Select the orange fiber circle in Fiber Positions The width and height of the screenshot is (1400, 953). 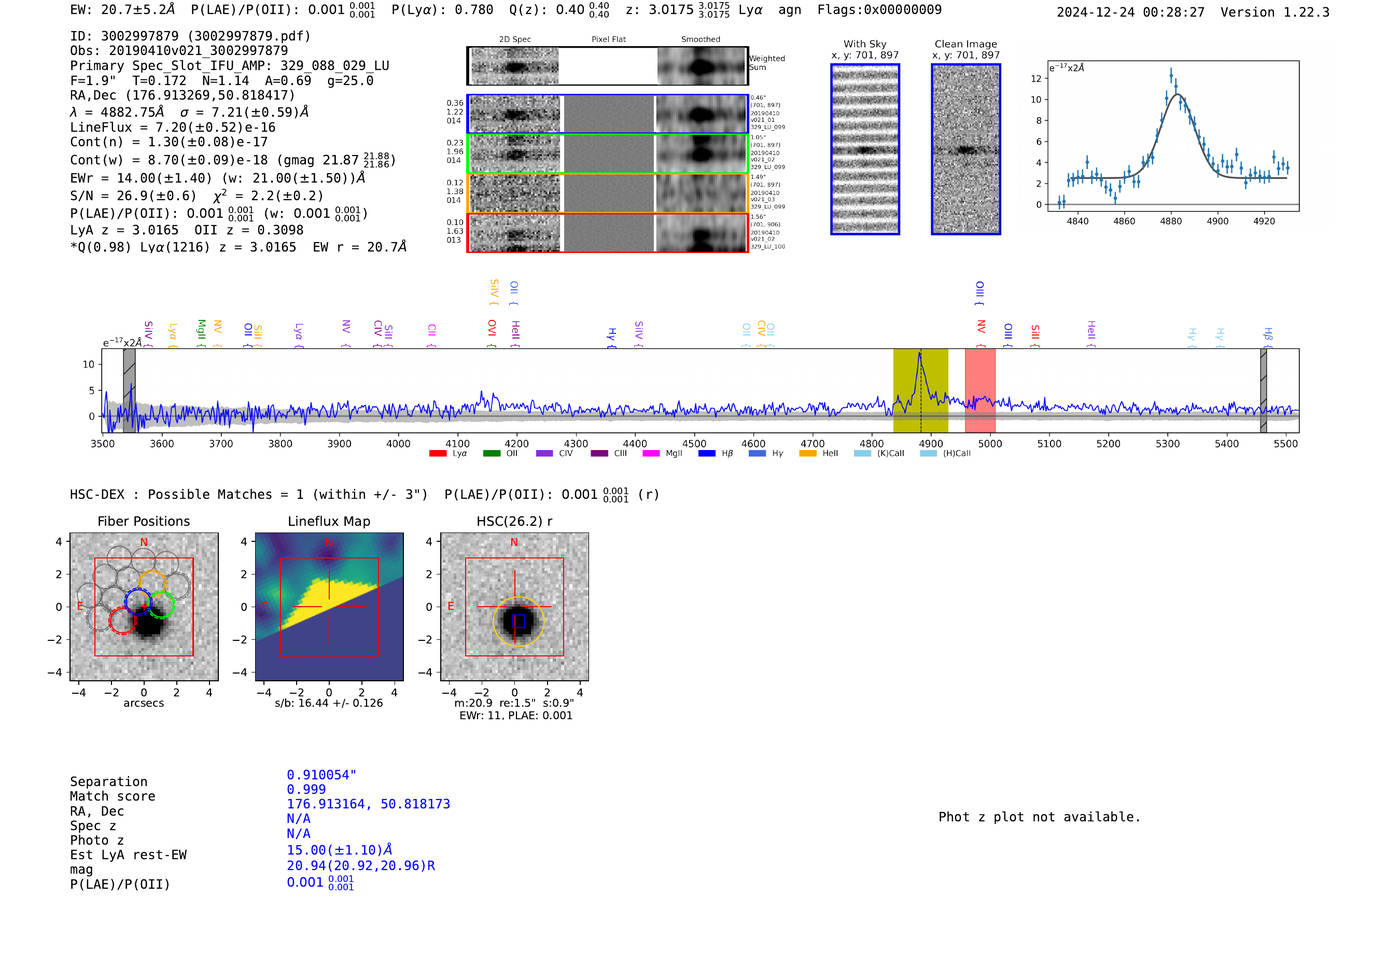pyautogui.click(x=152, y=583)
